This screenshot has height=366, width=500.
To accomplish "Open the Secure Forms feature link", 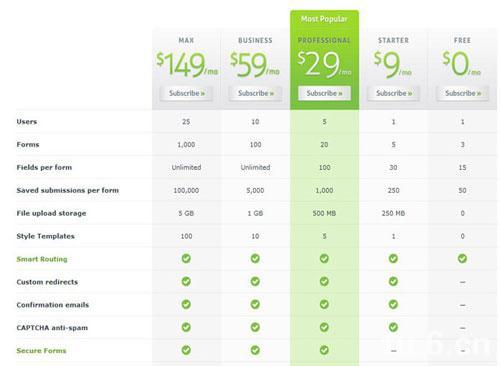I will (x=41, y=351).
